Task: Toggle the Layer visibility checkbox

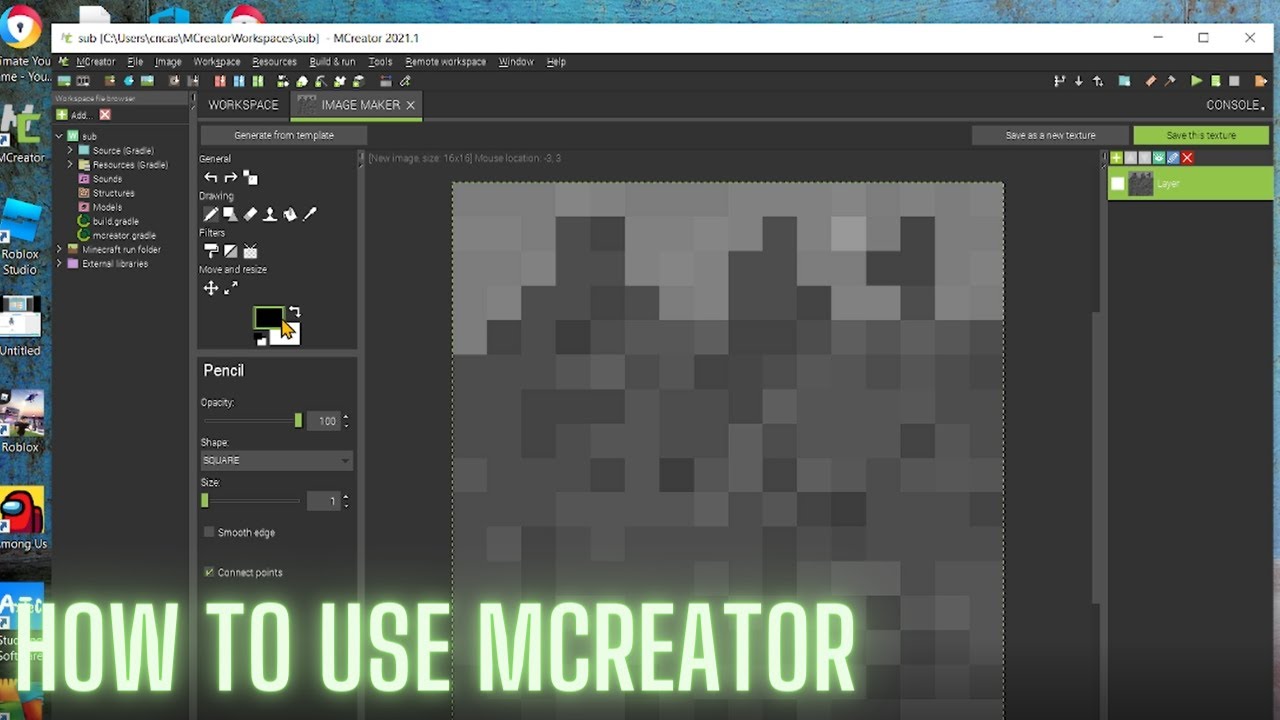Action: (1118, 184)
